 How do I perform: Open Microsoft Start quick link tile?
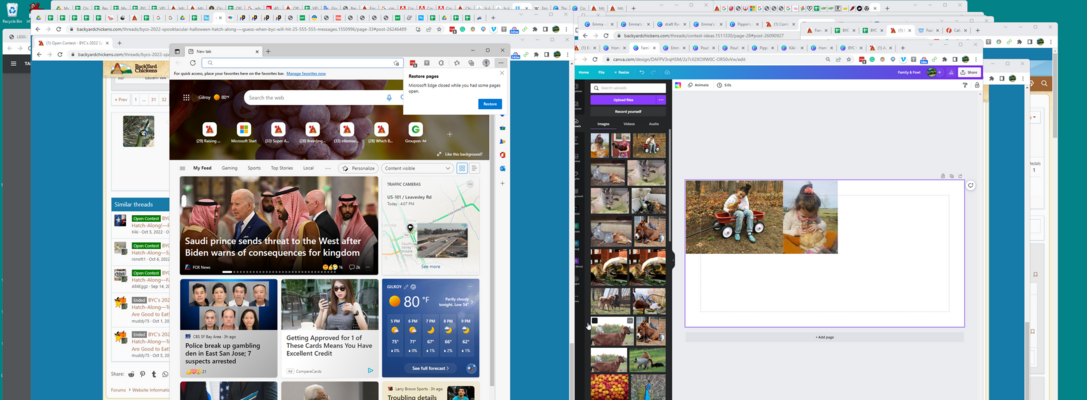tap(243, 132)
